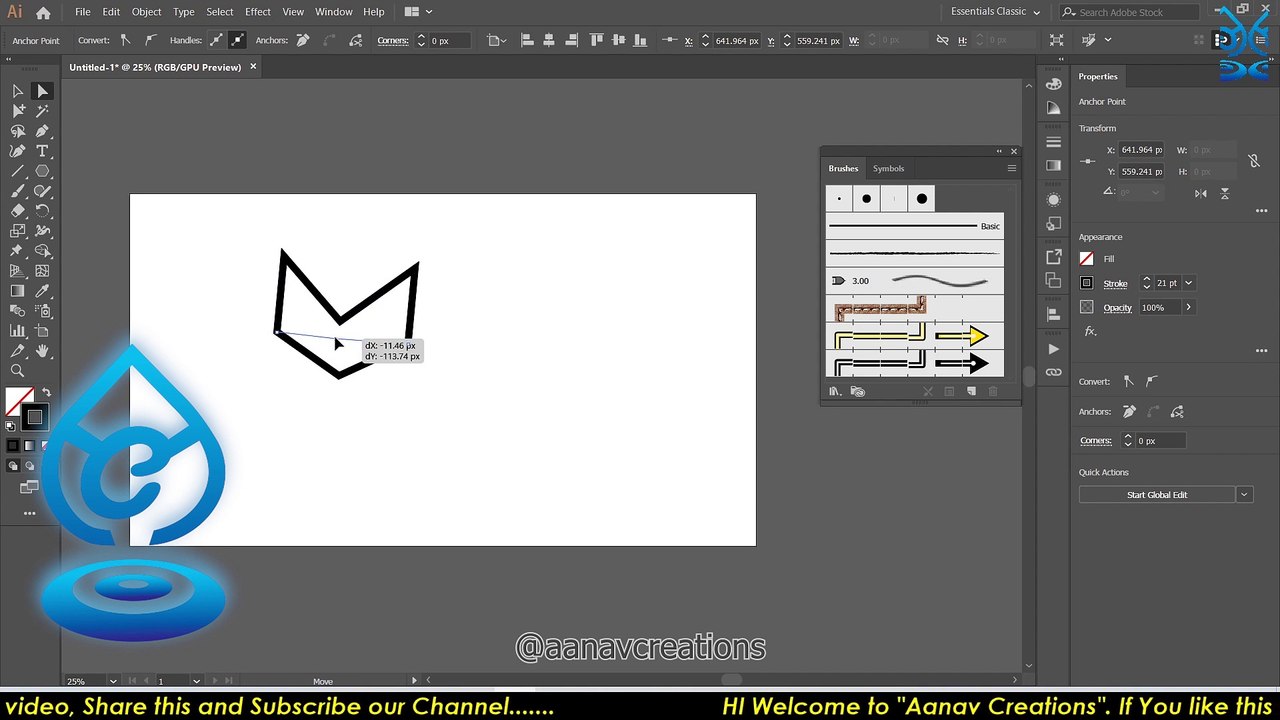Image resolution: width=1280 pixels, height=720 pixels.
Task: Click the Opacity link in Appearance
Action: [1118, 307]
